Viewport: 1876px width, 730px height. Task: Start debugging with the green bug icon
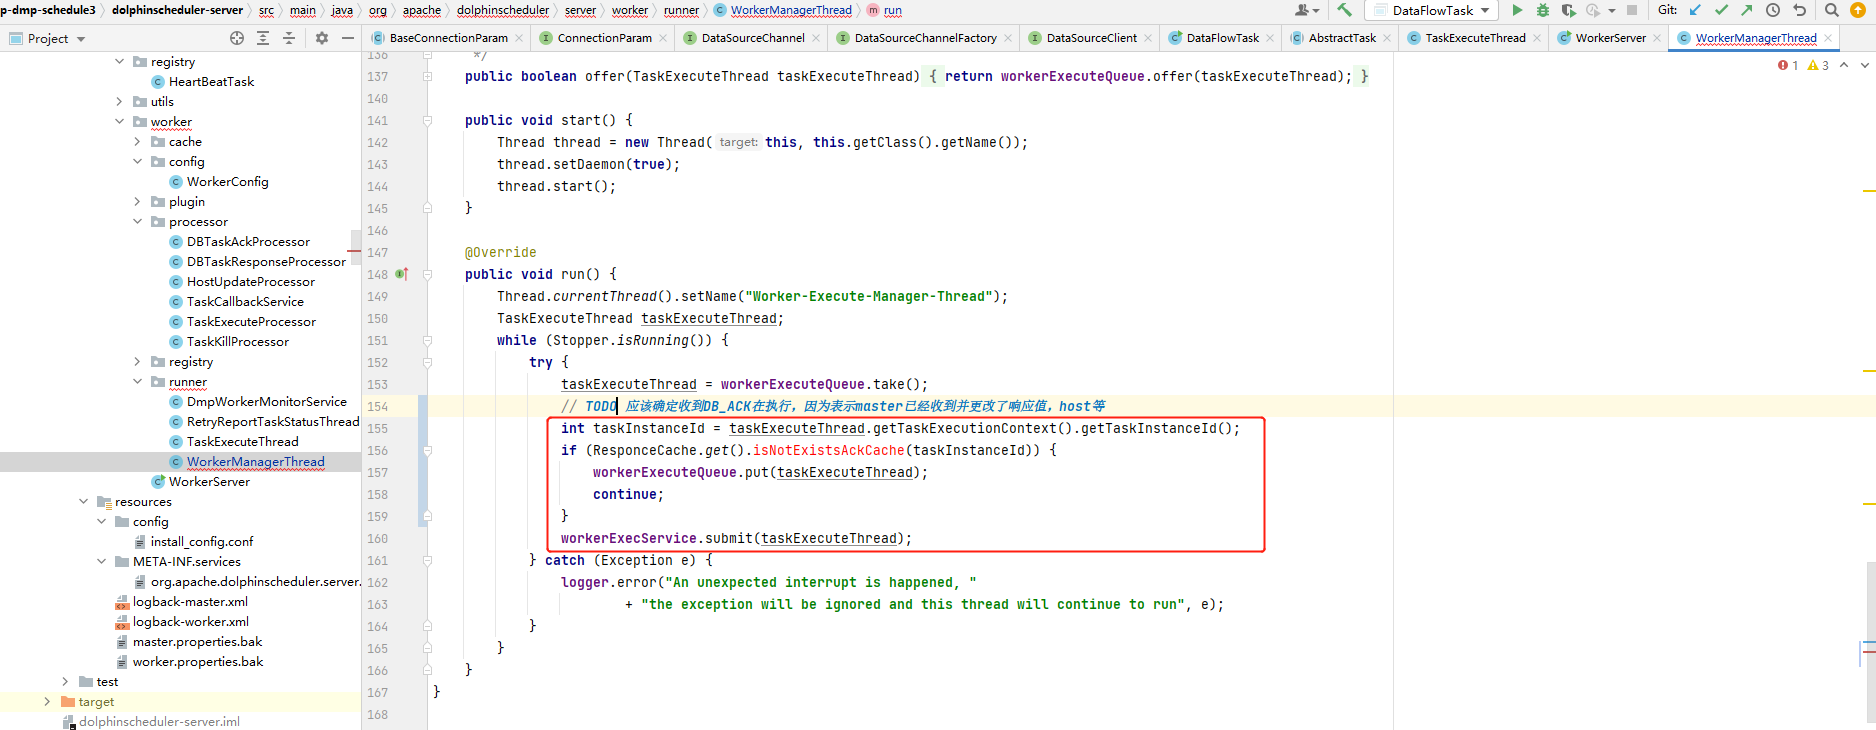(1542, 10)
